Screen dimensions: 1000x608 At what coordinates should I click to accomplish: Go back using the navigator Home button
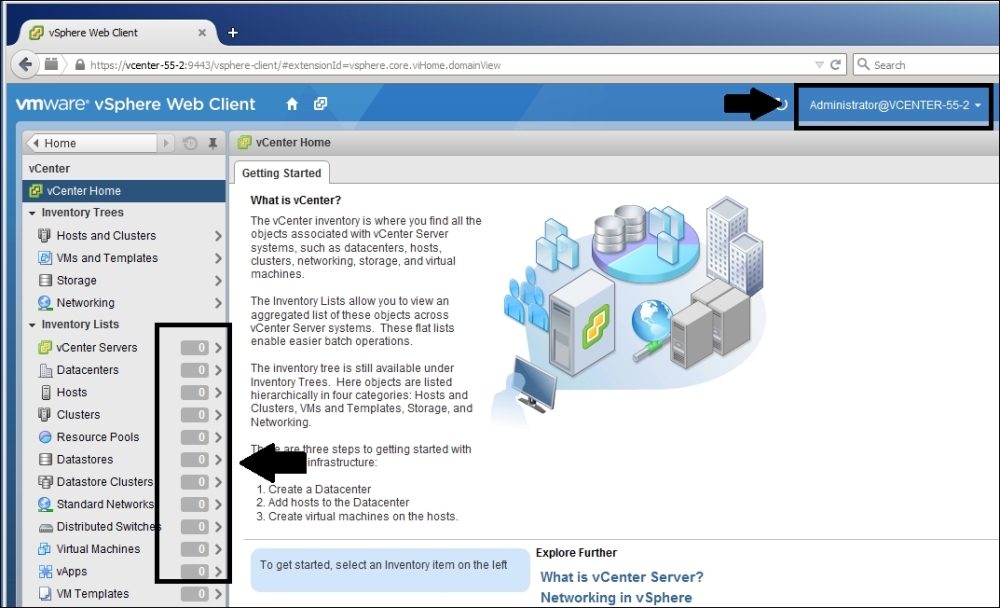point(91,143)
